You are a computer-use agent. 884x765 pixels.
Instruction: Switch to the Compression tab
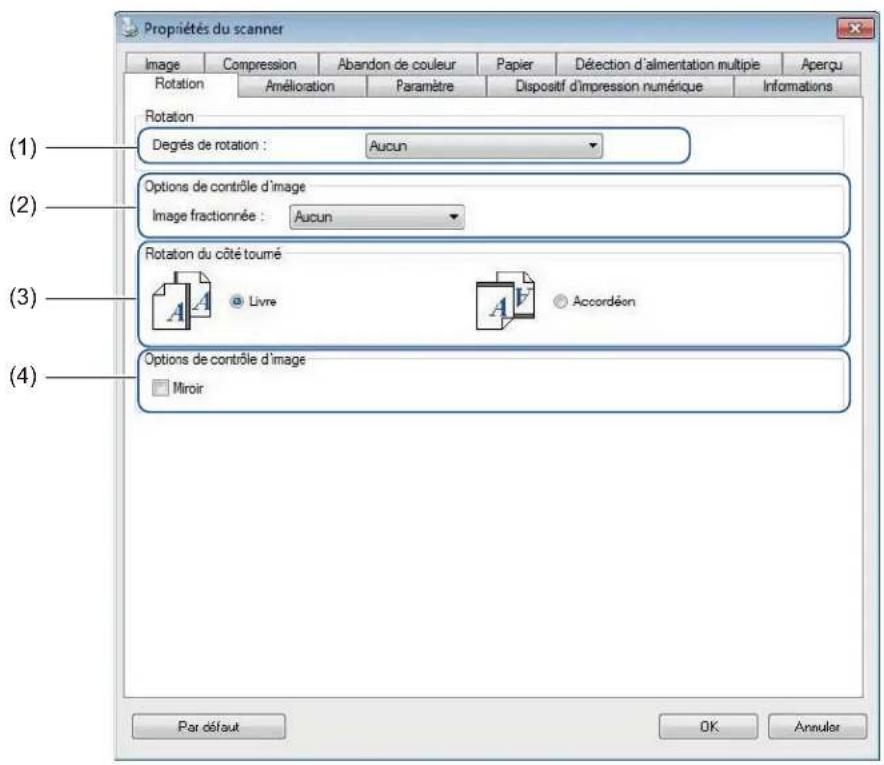click(260, 64)
